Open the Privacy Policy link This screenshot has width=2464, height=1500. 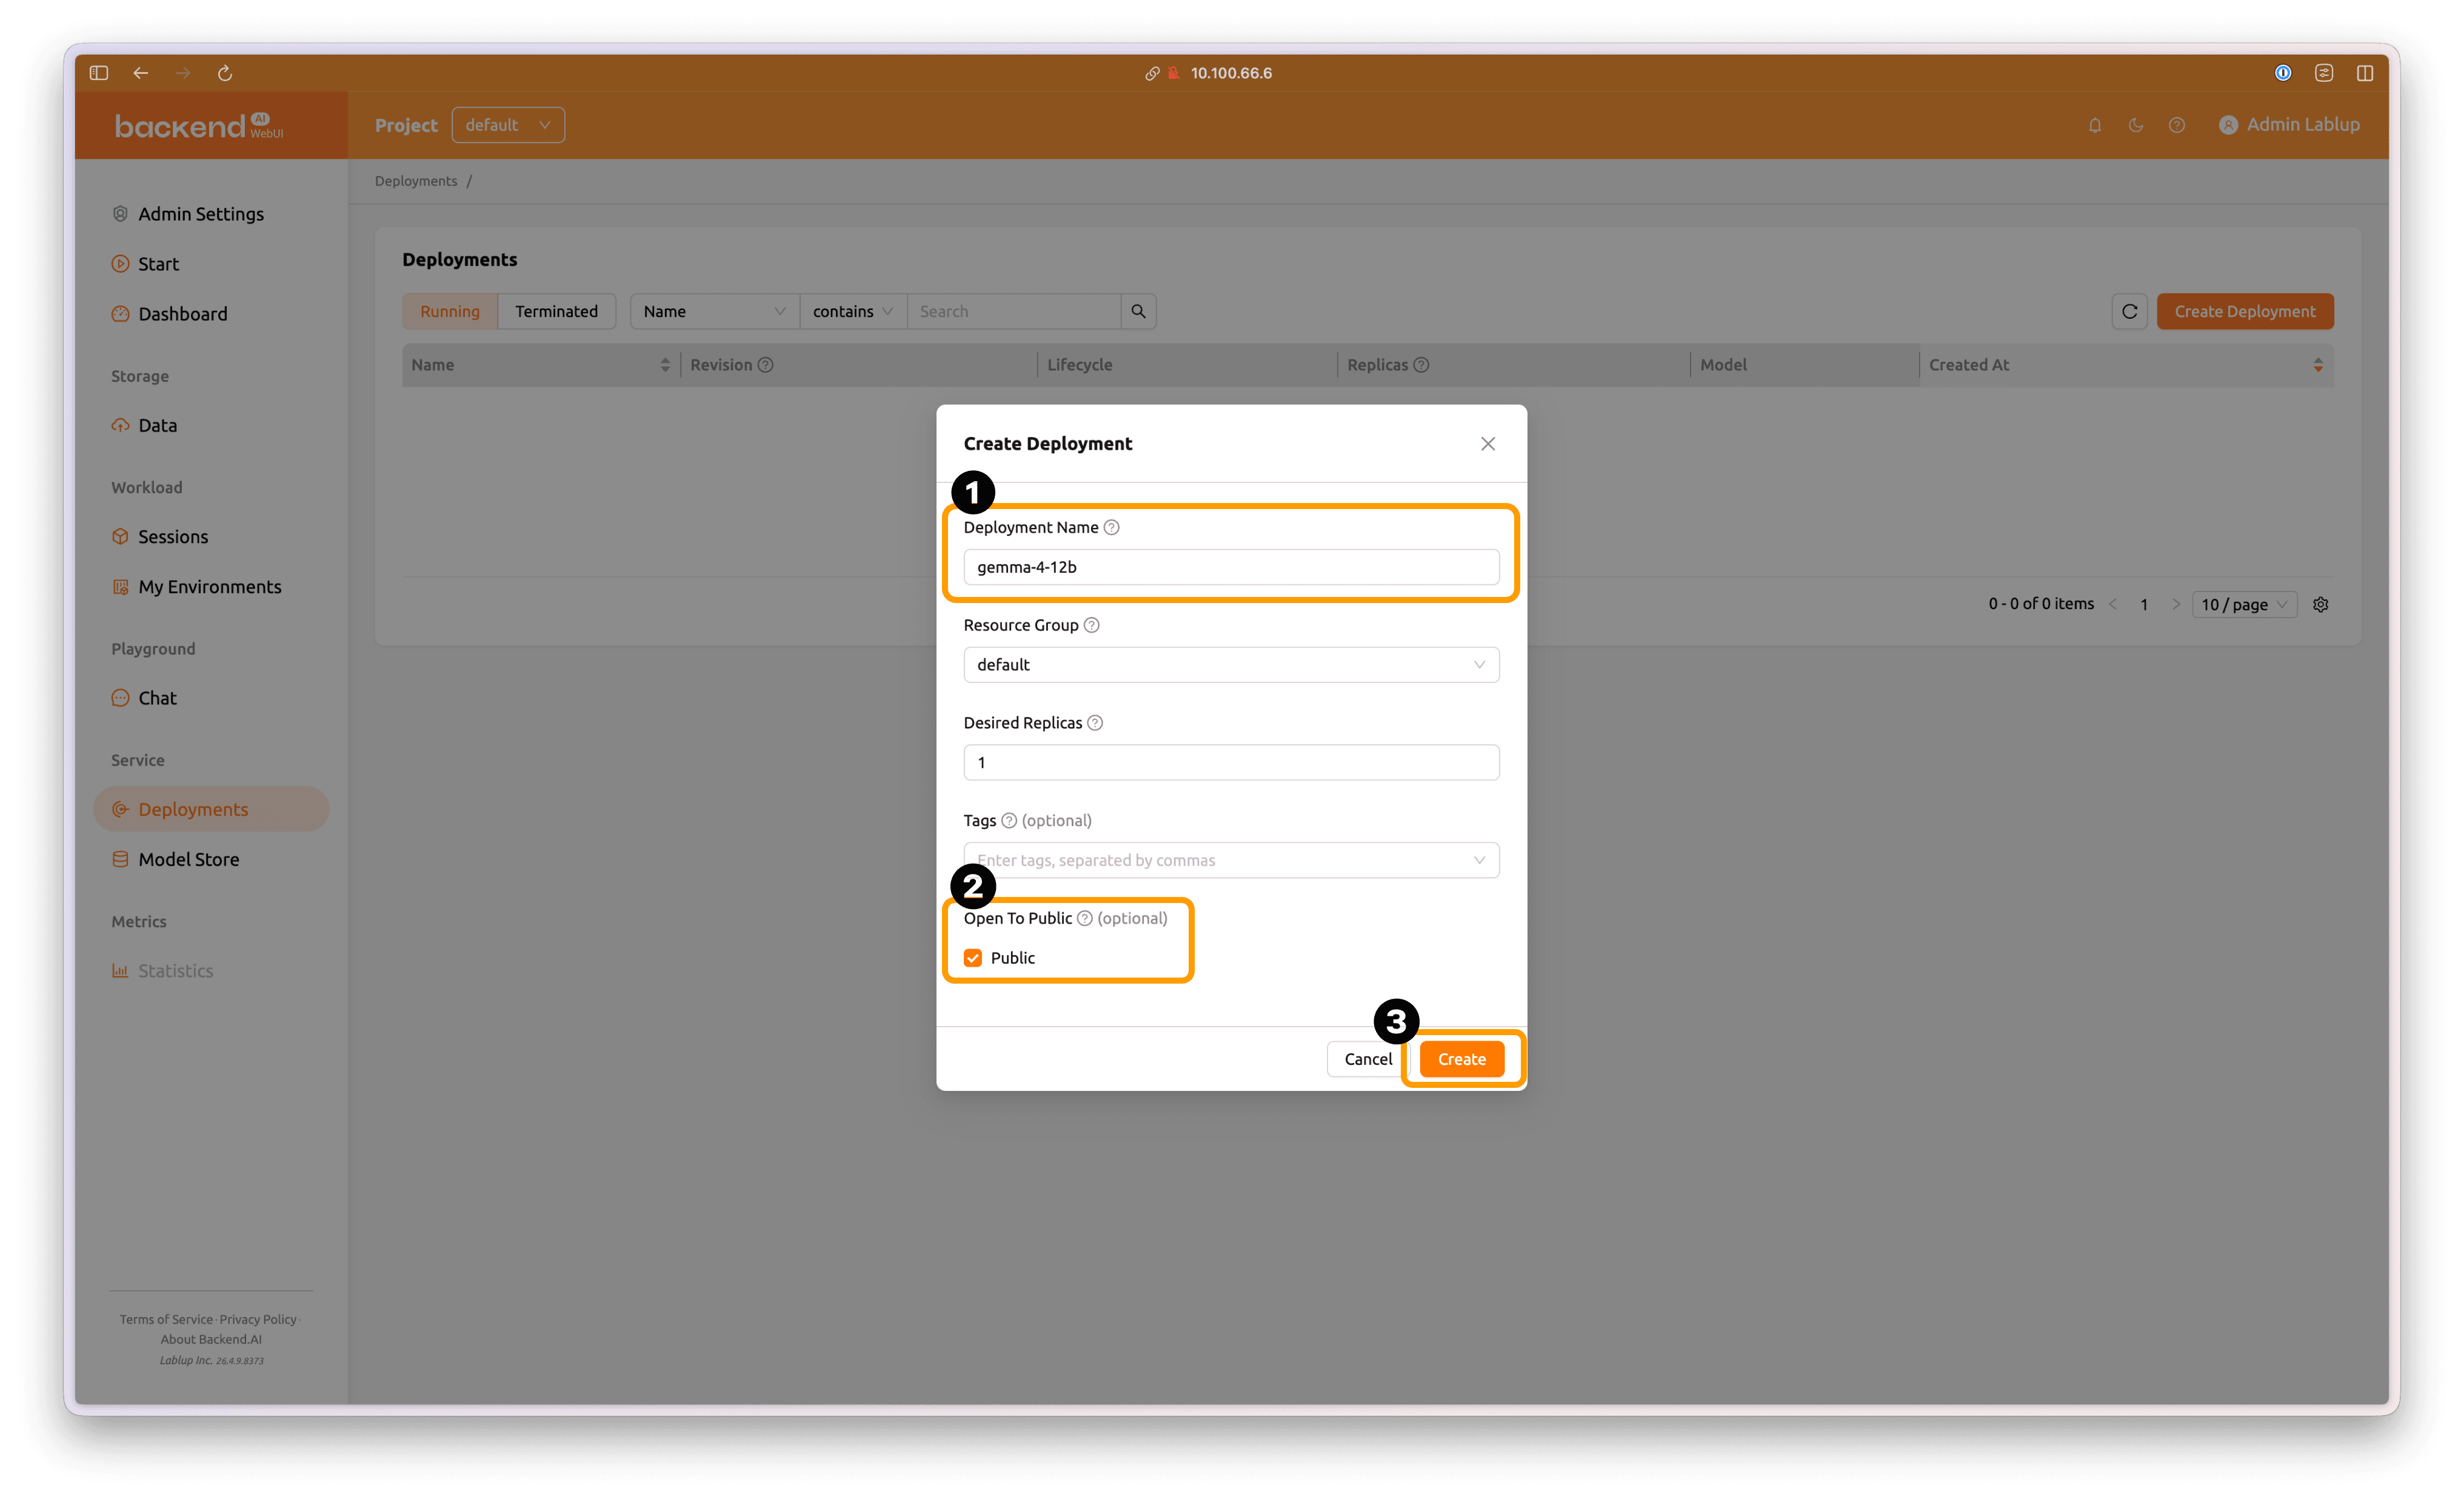click(x=258, y=1319)
